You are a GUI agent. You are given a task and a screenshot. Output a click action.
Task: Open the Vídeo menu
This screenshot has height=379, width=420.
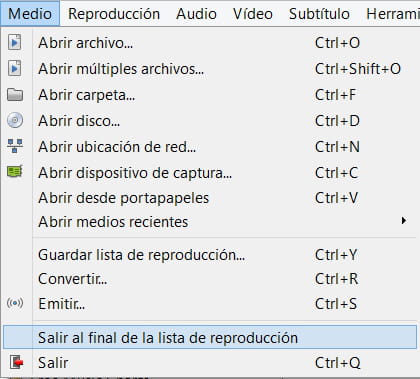253,14
